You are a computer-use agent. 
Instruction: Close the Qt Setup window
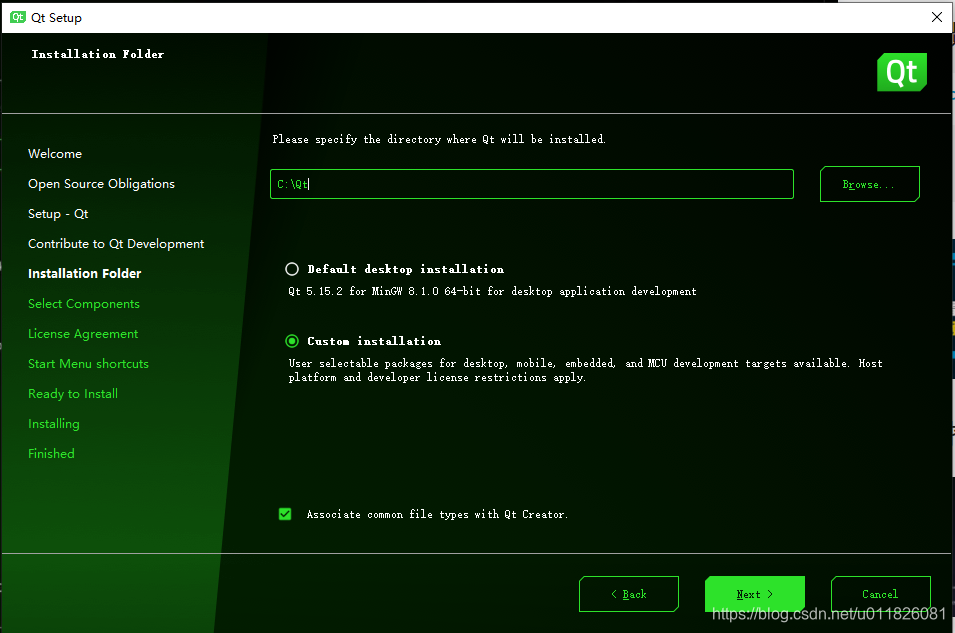point(937,17)
